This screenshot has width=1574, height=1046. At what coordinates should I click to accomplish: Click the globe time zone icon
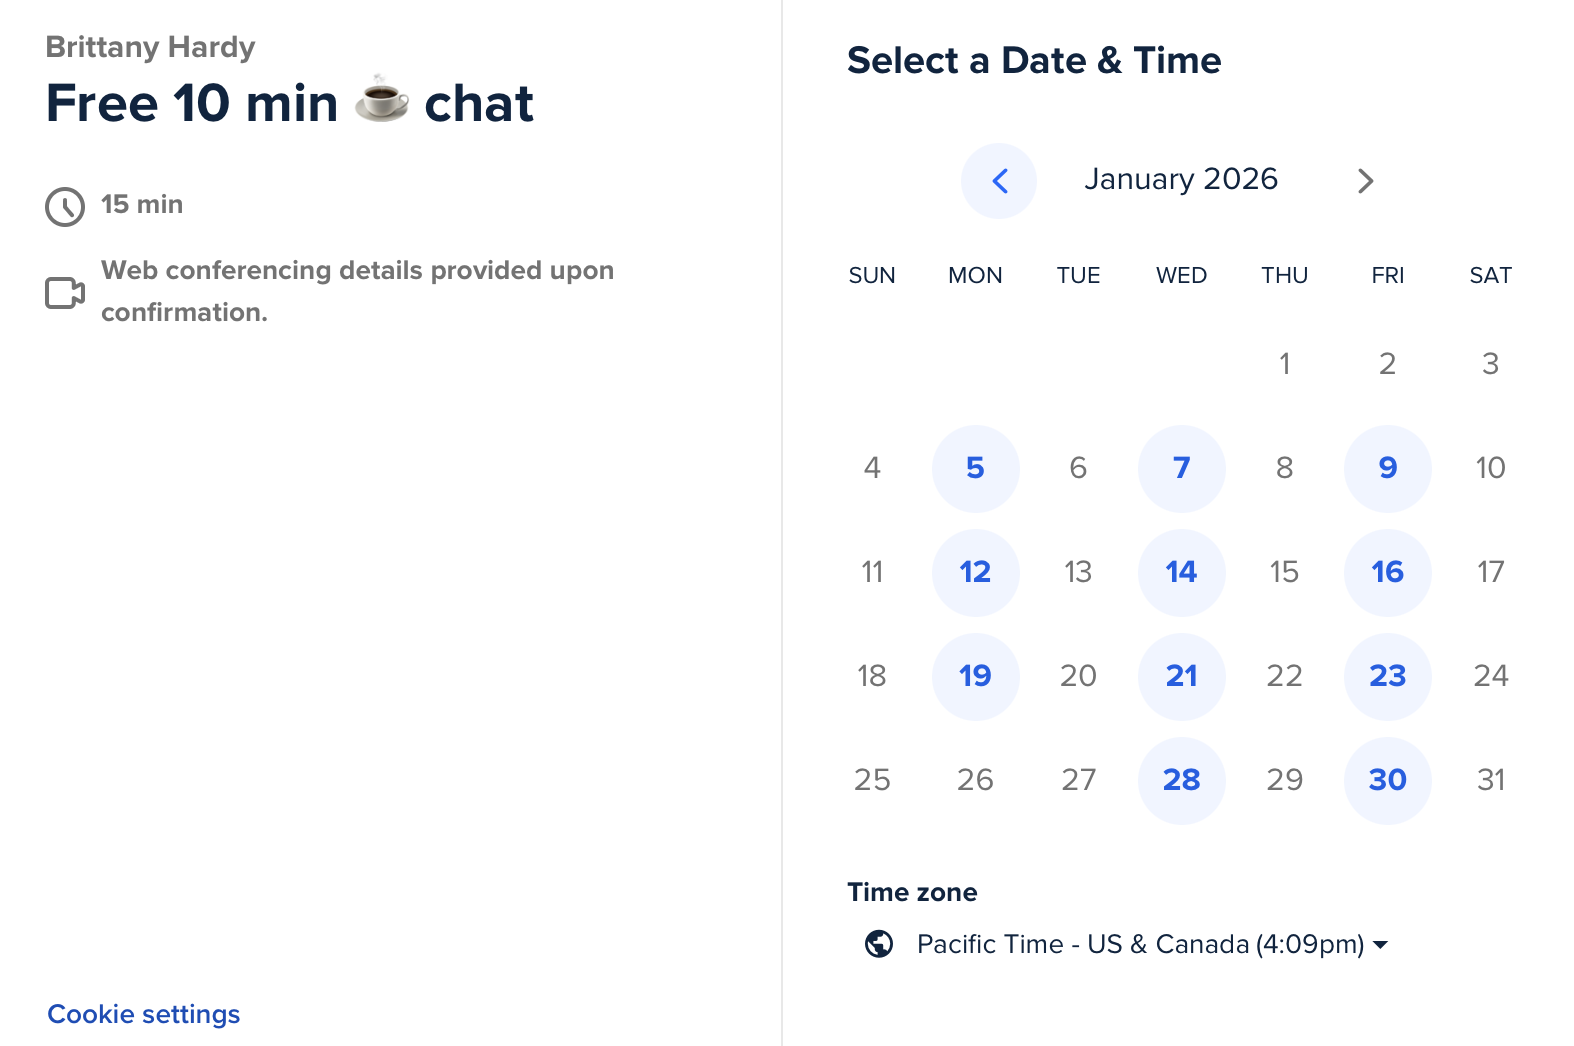[879, 944]
